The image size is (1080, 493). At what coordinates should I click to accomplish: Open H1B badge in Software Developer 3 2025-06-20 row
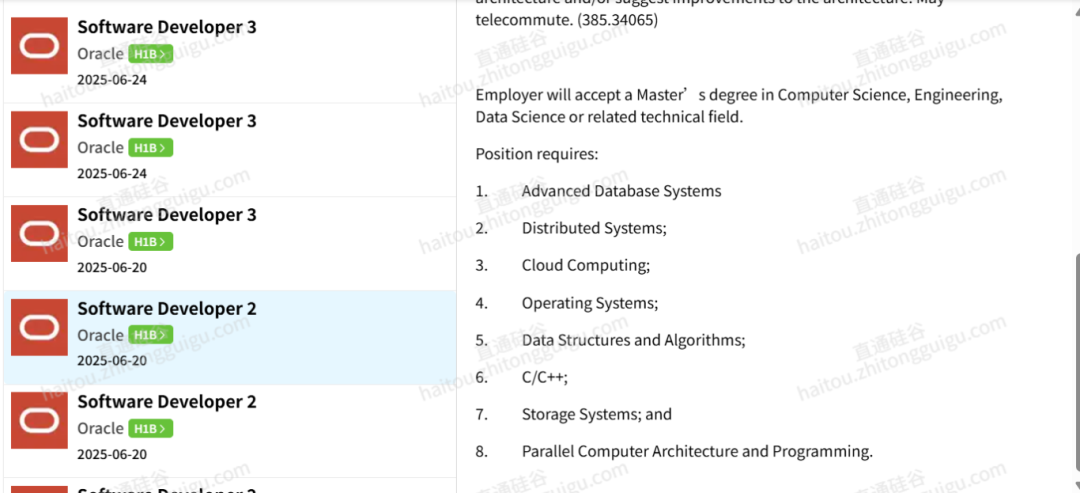(150, 242)
